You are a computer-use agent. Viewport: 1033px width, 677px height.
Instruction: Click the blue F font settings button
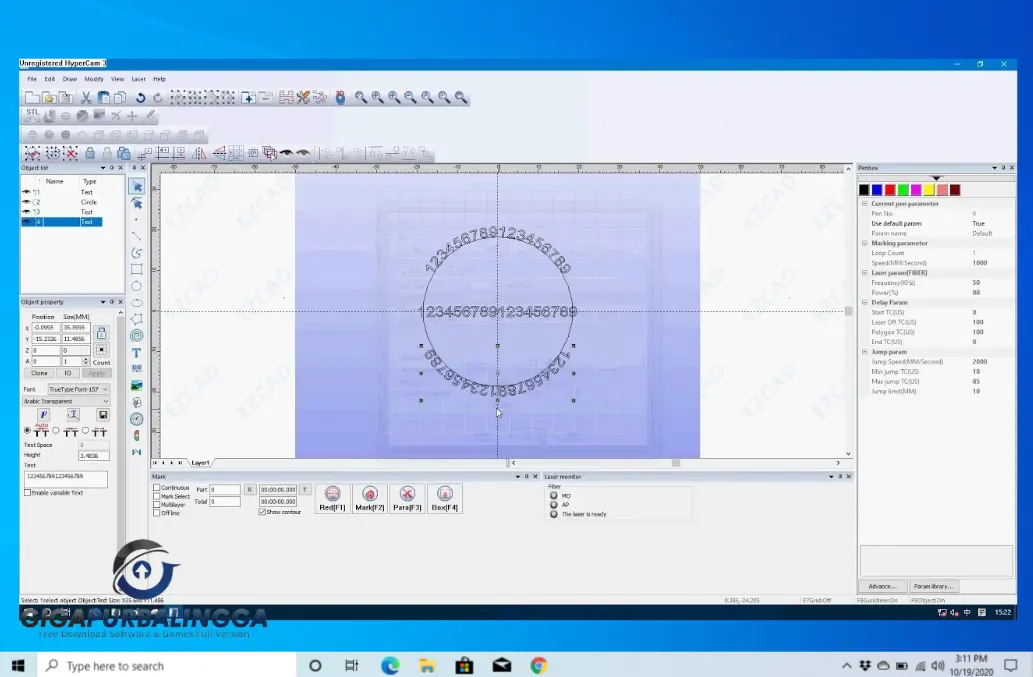(43, 414)
